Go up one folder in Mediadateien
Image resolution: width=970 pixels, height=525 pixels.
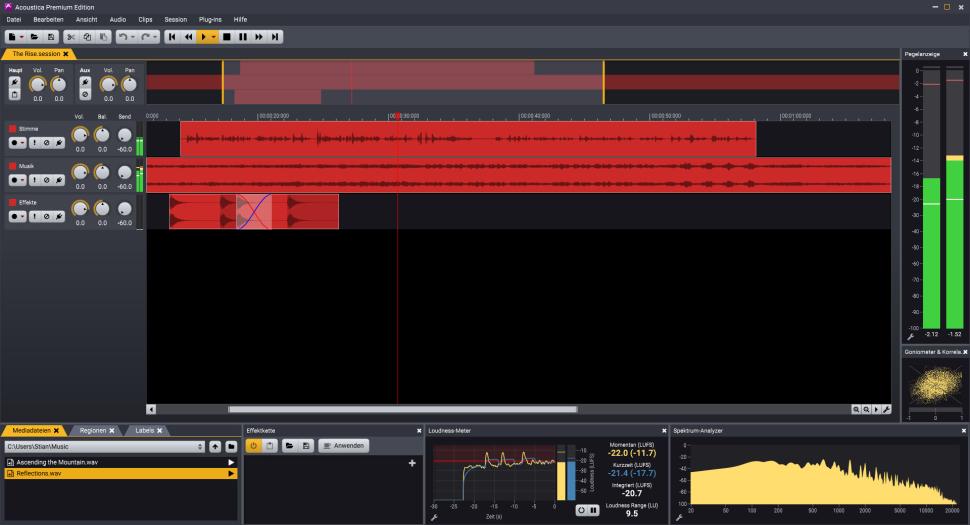[215, 446]
